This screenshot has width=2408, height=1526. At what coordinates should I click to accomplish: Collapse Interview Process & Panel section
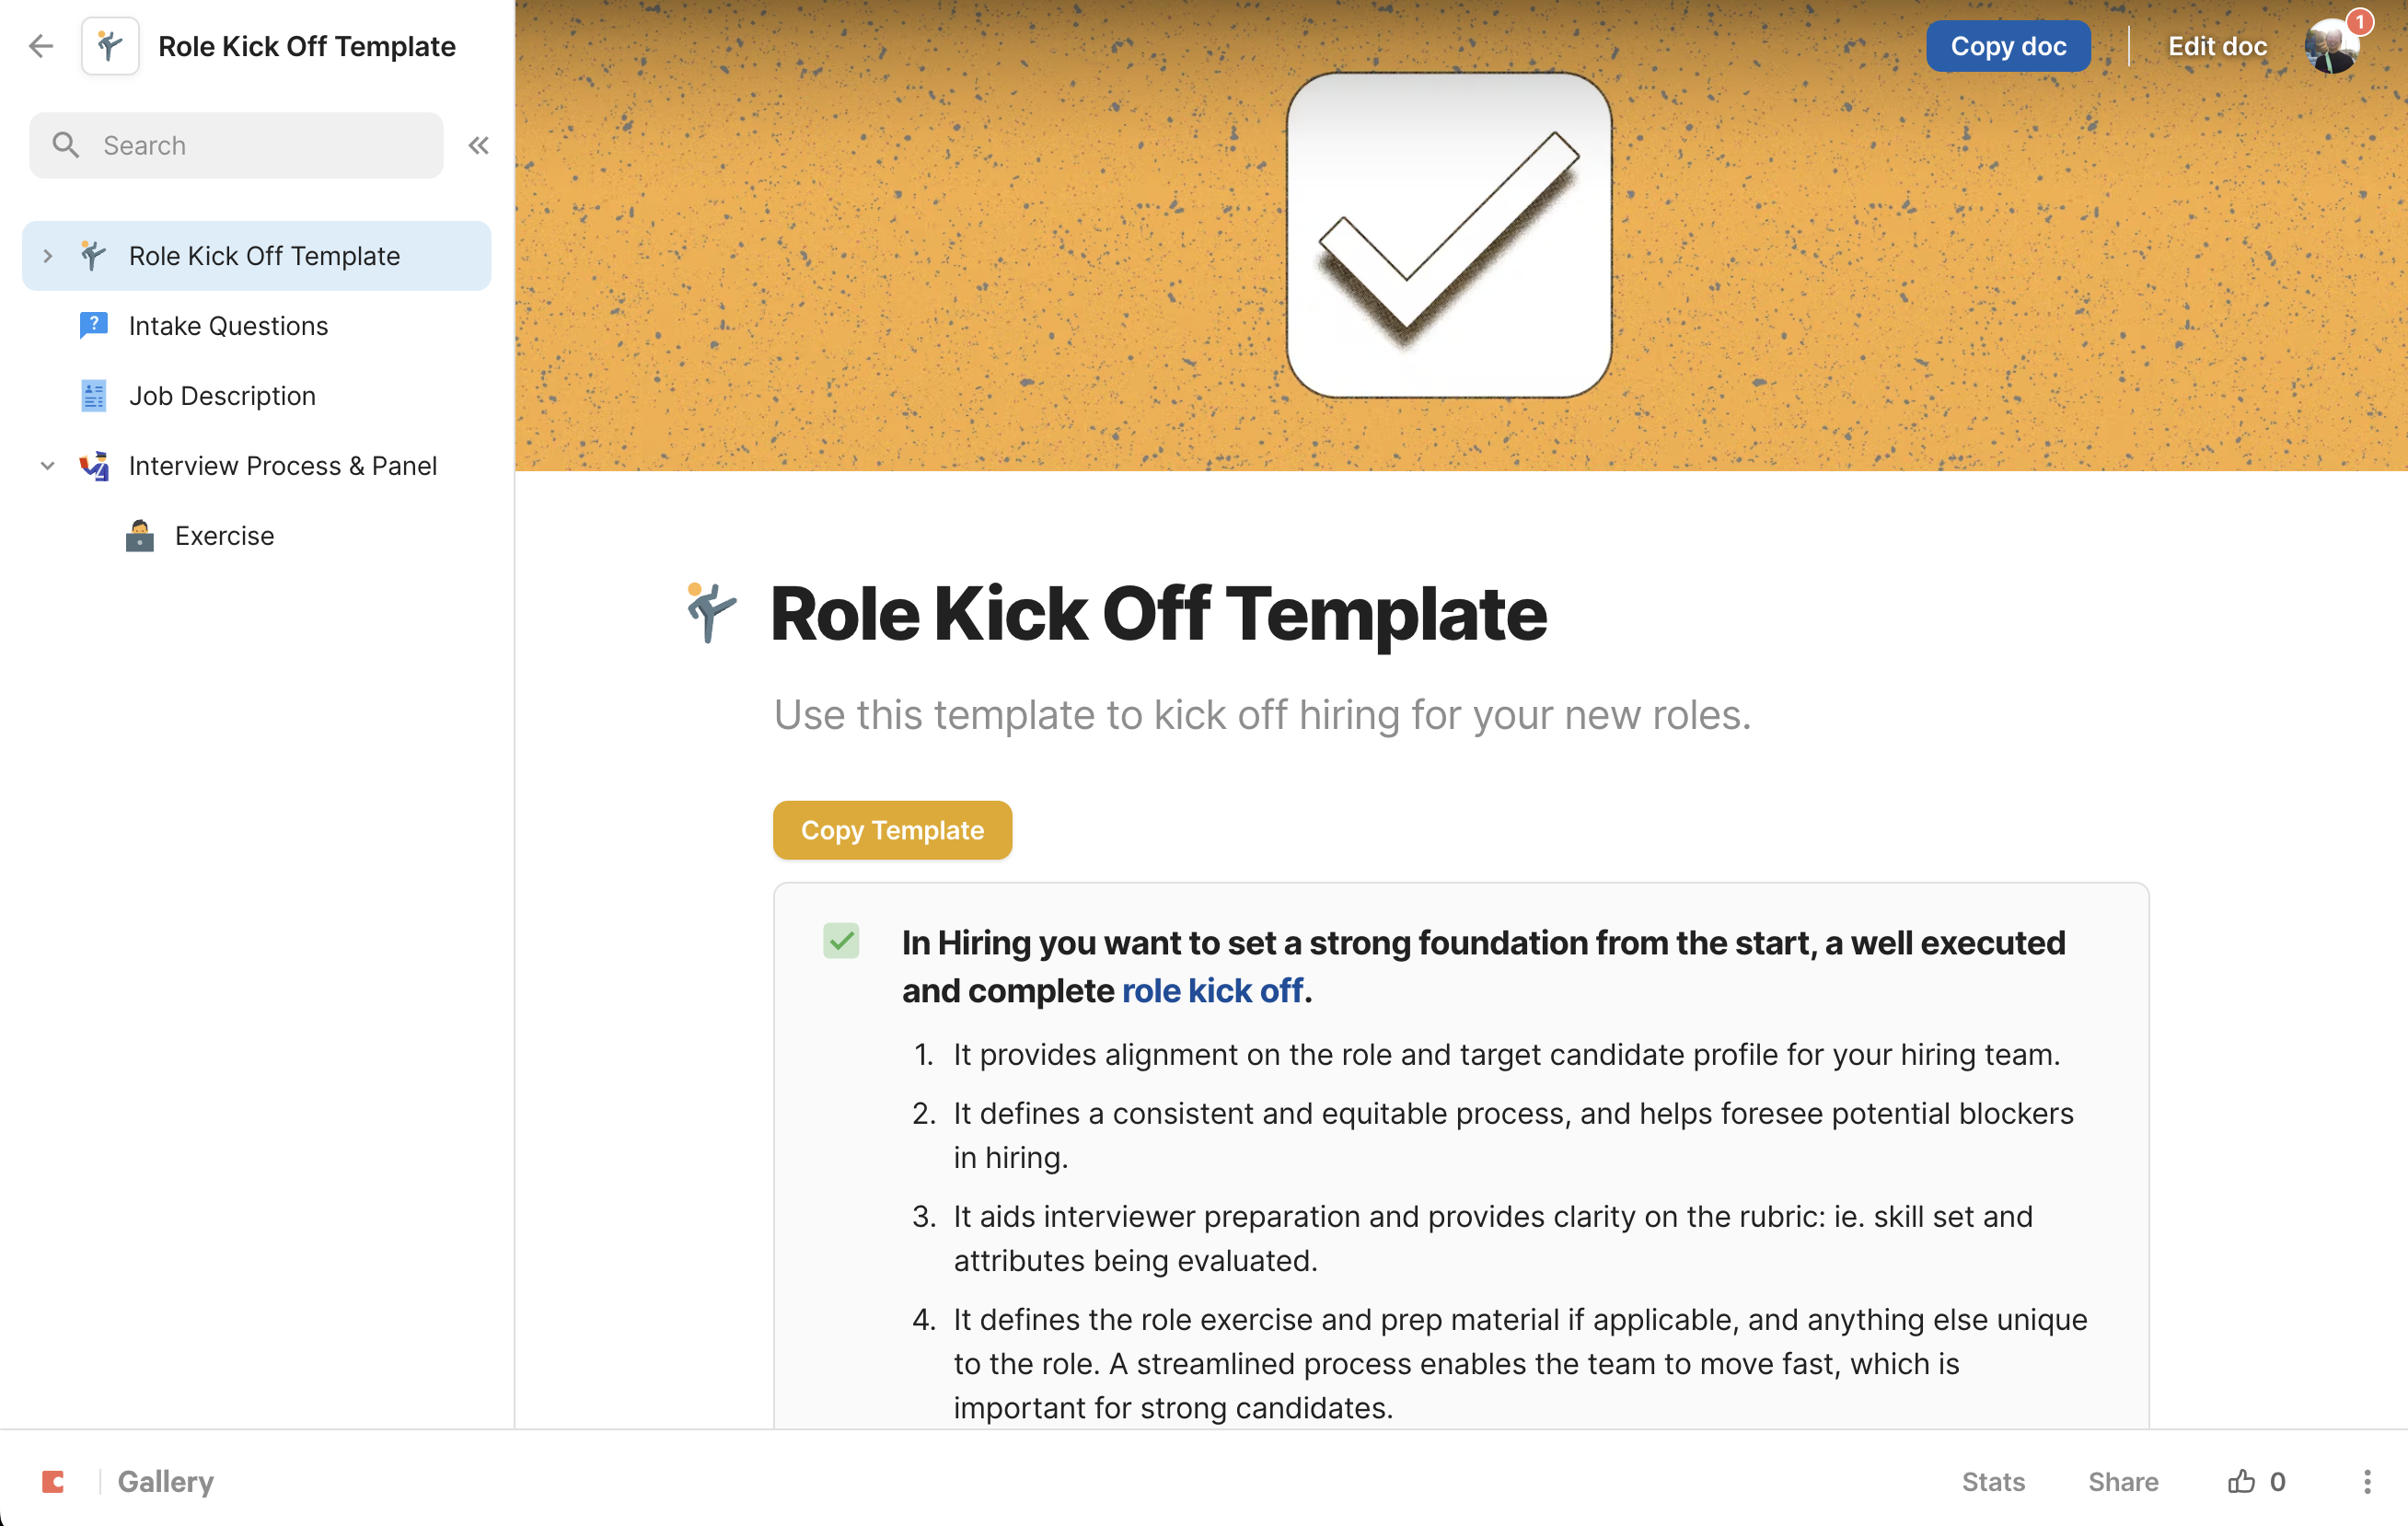[x=47, y=466]
